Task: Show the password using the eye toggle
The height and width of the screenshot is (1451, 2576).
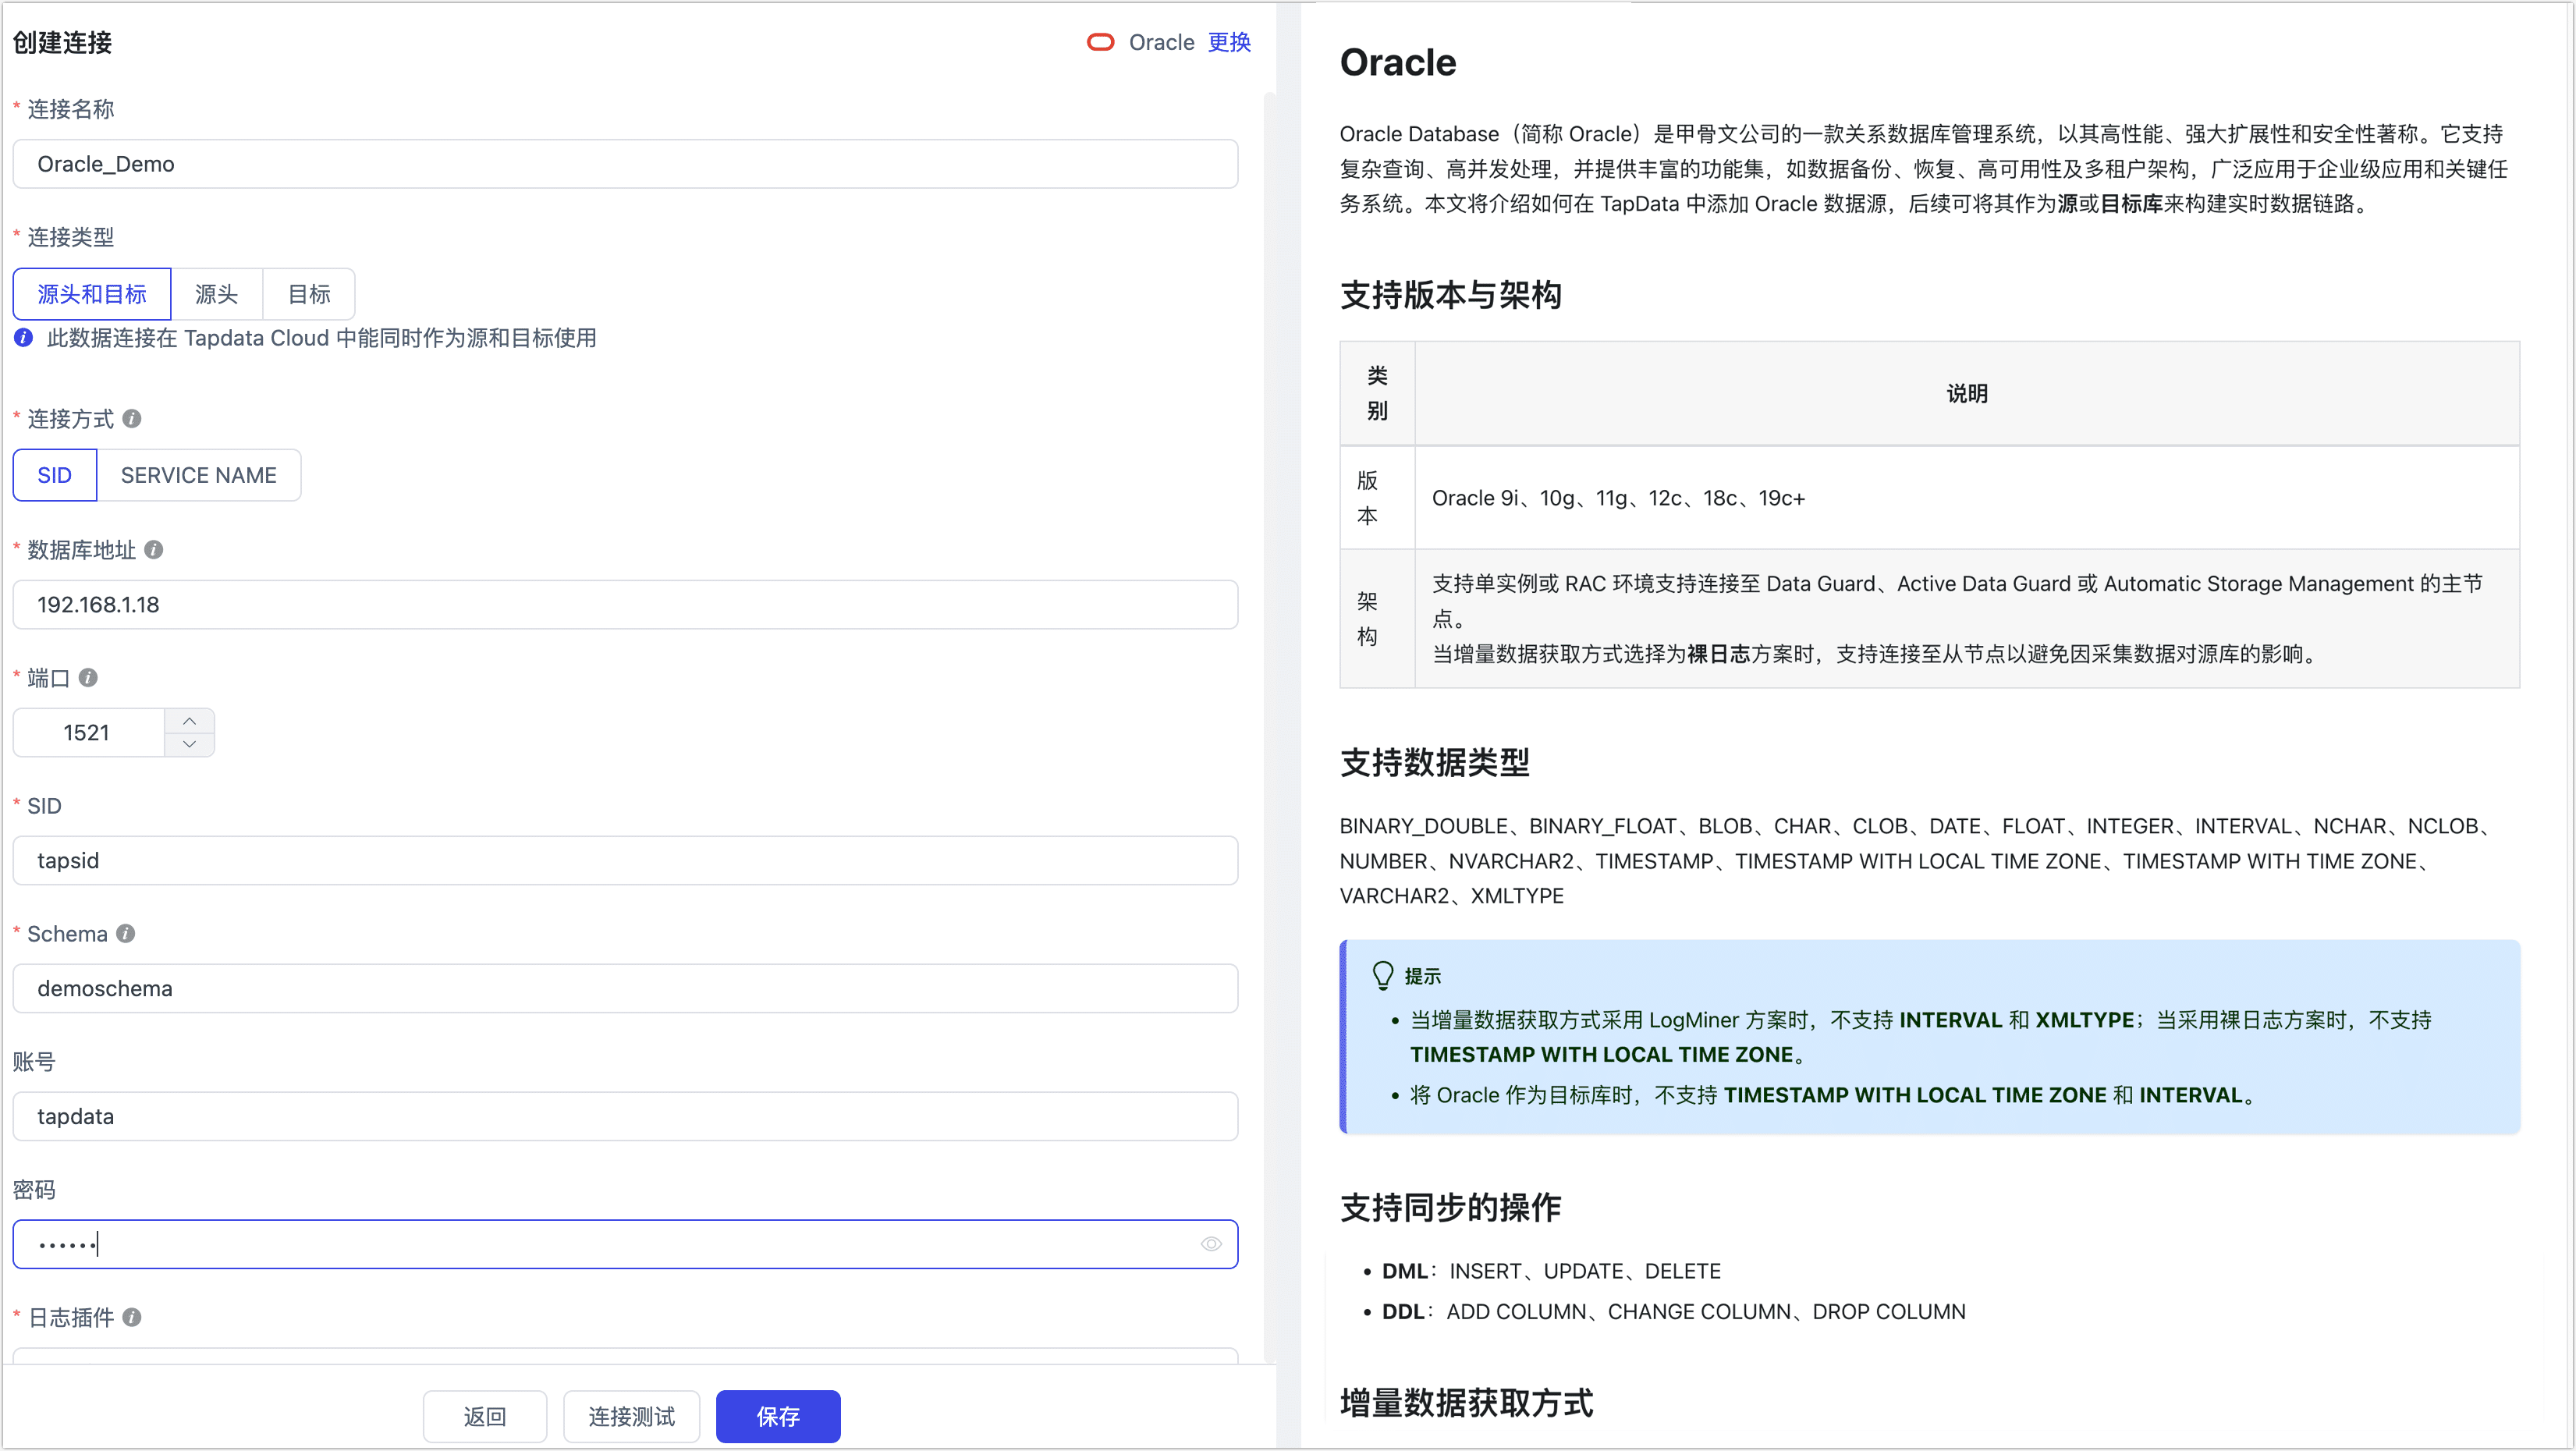Action: click(1210, 1244)
